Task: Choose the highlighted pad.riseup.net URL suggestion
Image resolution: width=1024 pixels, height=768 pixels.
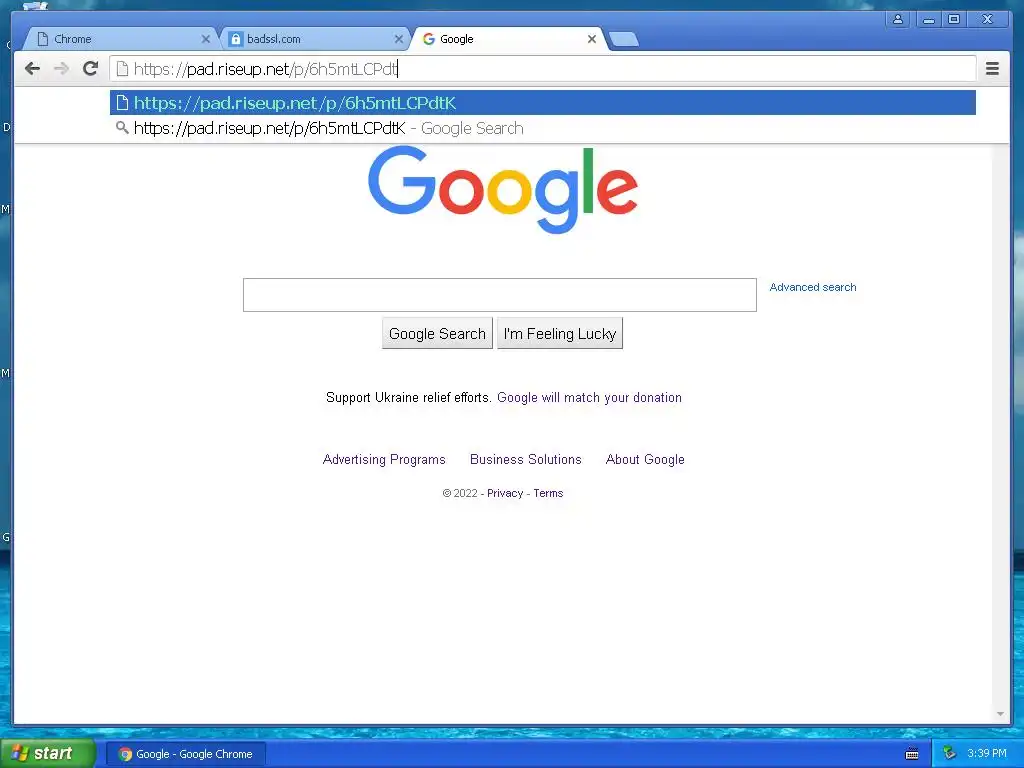Action: coord(543,103)
